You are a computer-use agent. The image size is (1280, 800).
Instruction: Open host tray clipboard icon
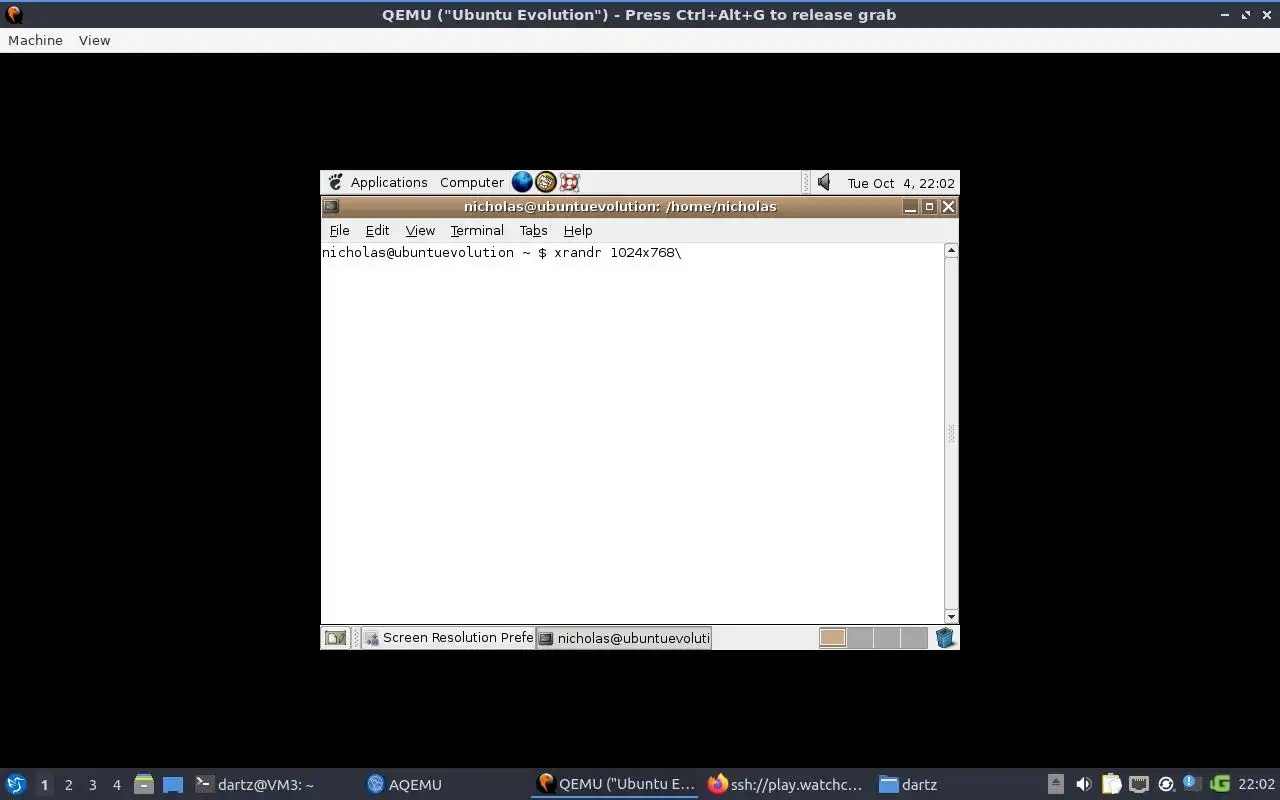click(1111, 784)
